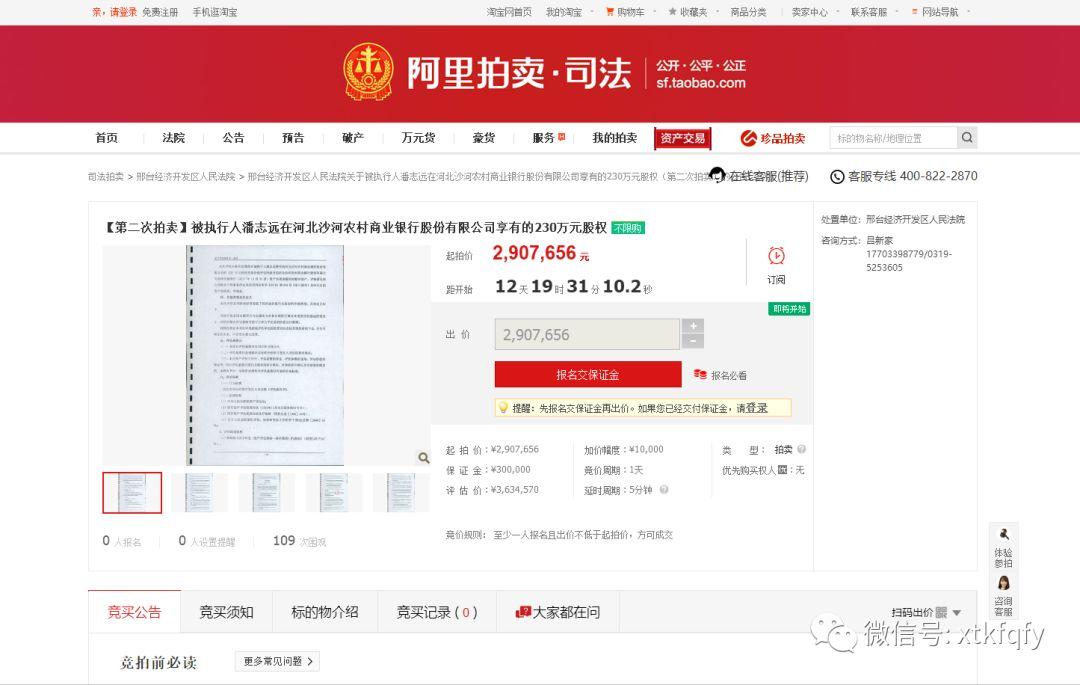Open the 淘宝网首页 link
The image size is (1080, 685).
click(x=509, y=12)
